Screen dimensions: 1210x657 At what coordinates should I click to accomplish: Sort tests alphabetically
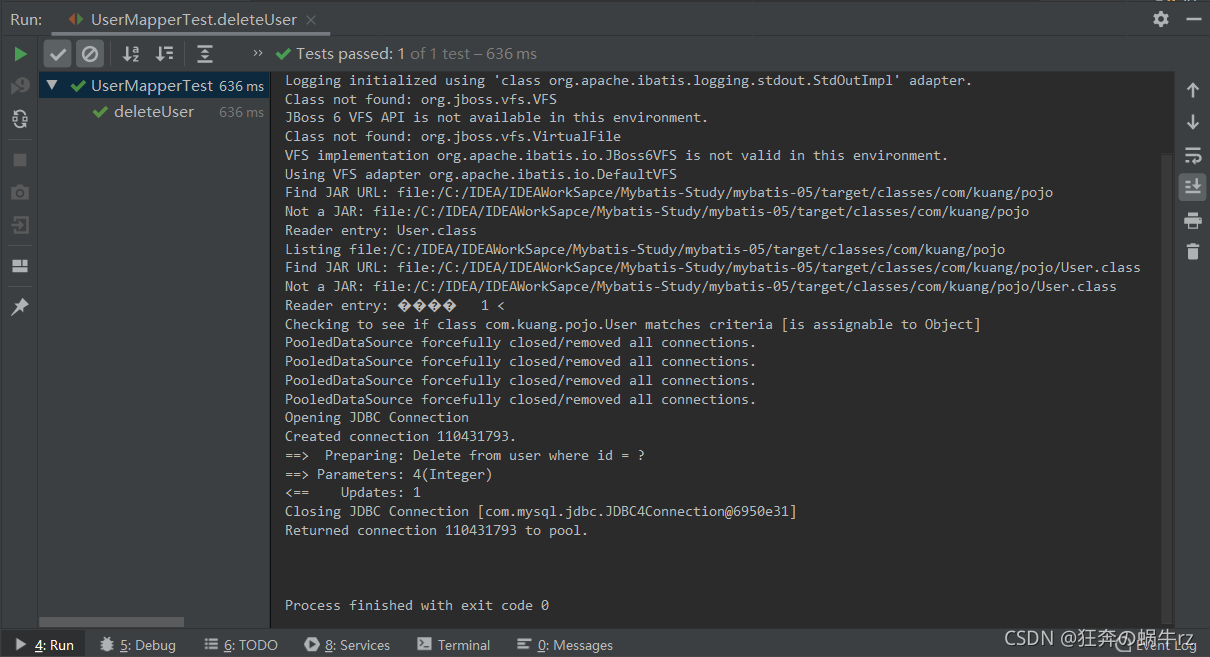pyautogui.click(x=131, y=54)
